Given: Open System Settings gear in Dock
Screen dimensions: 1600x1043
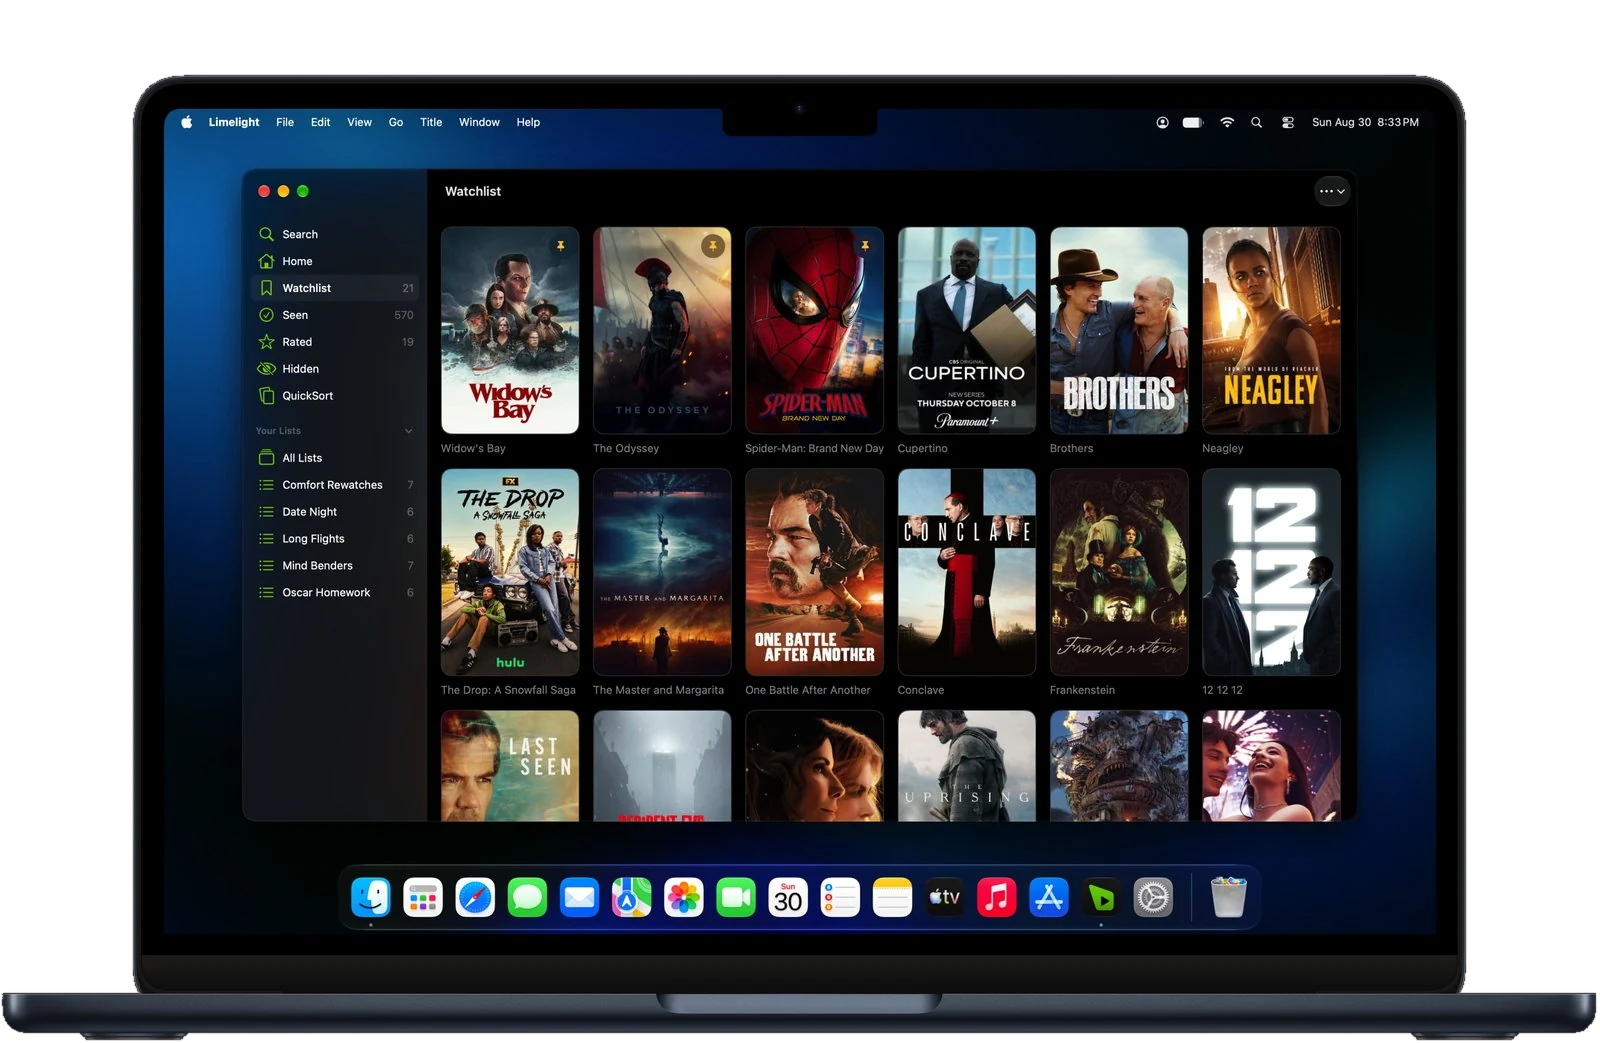Looking at the screenshot, I should [x=1153, y=897].
